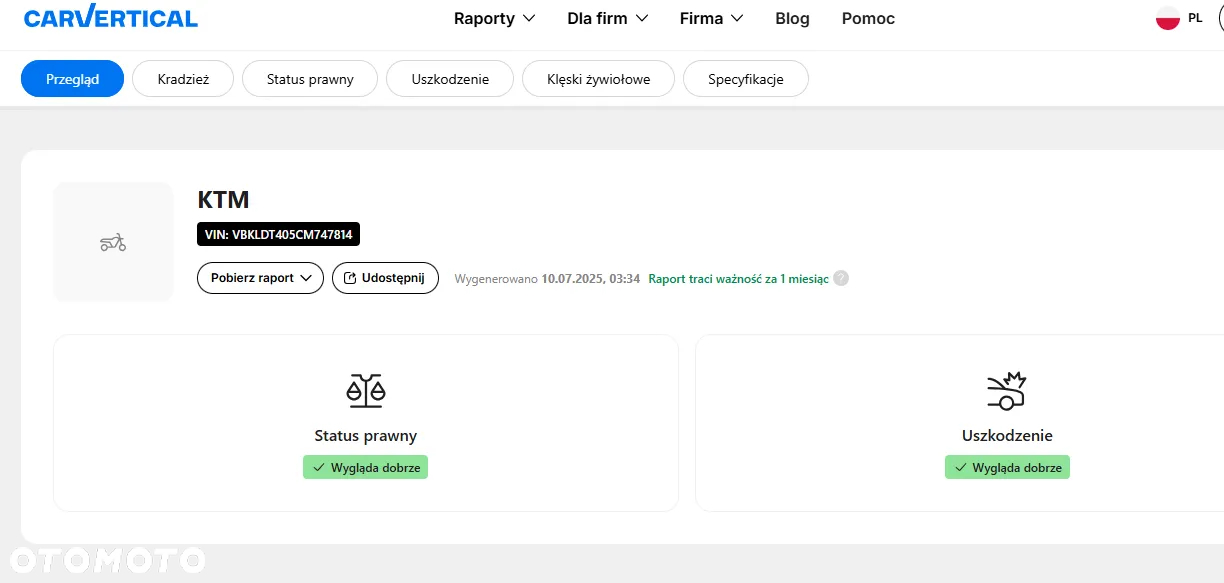Open the Pobierz raport dropdown

click(260, 278)
